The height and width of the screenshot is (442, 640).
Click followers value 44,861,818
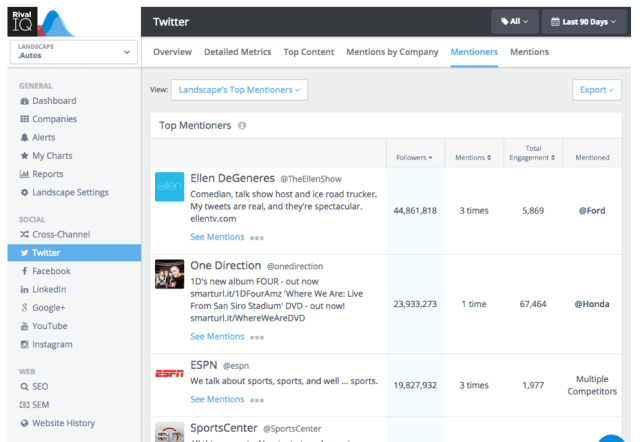tap(415, 211)
